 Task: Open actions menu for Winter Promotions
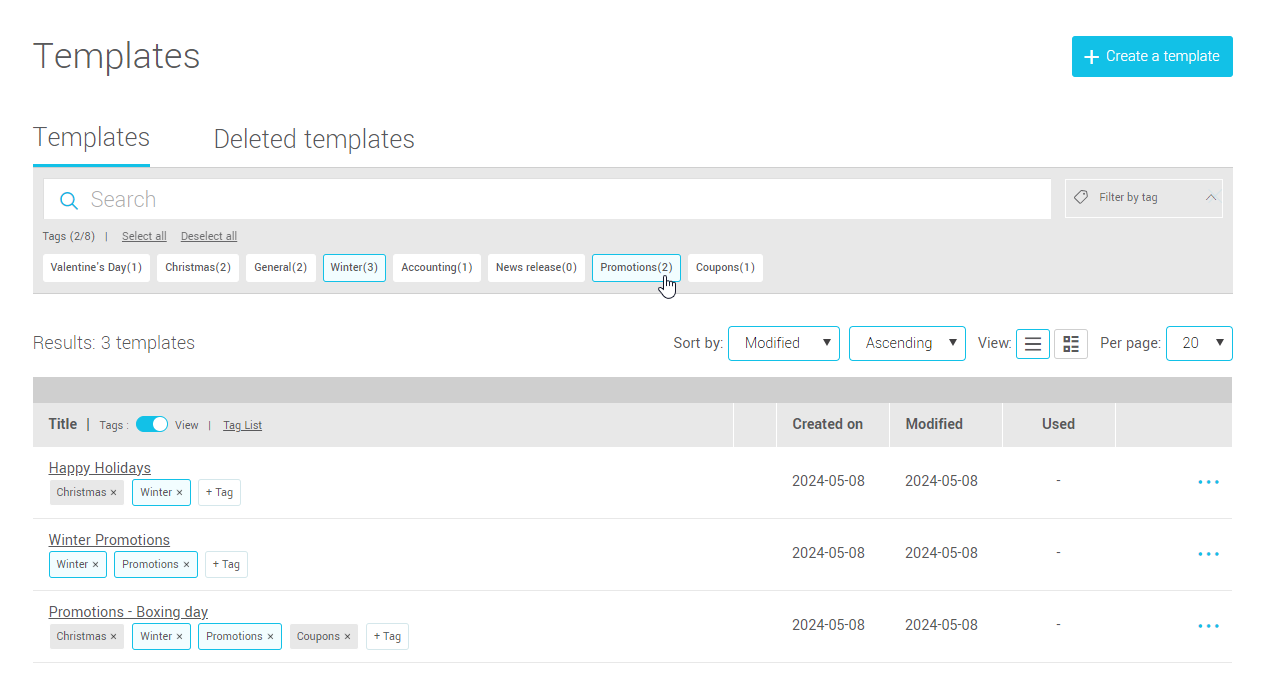(x=1208, y=554)
